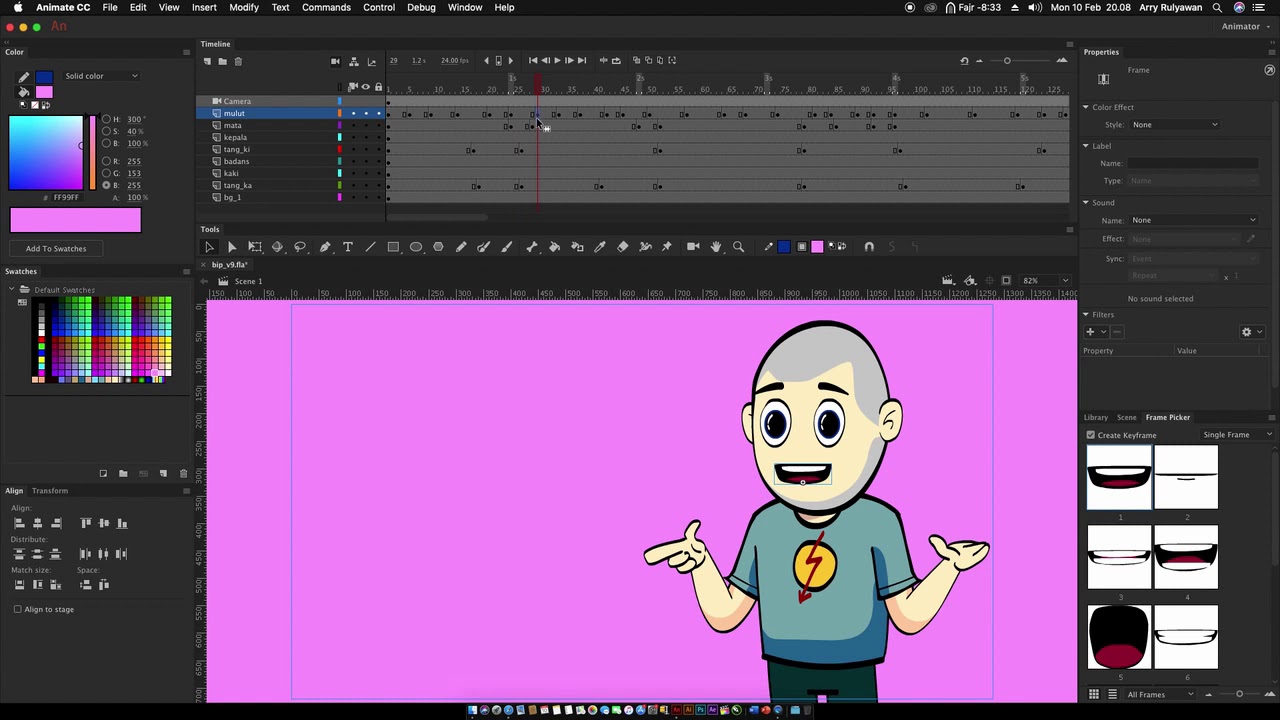Viewport: 1280px width, 720px height.
Task: Click the lock all layers padlock icon
Action: pyautogui.click(x=378, y=87)
